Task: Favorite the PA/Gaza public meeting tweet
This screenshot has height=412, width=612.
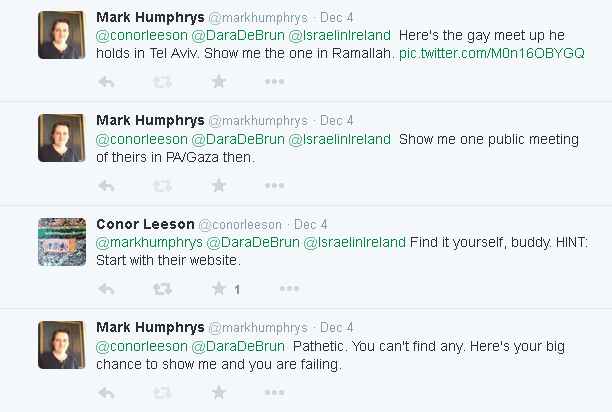Action: pyautogui.click(x=219, y=185)
